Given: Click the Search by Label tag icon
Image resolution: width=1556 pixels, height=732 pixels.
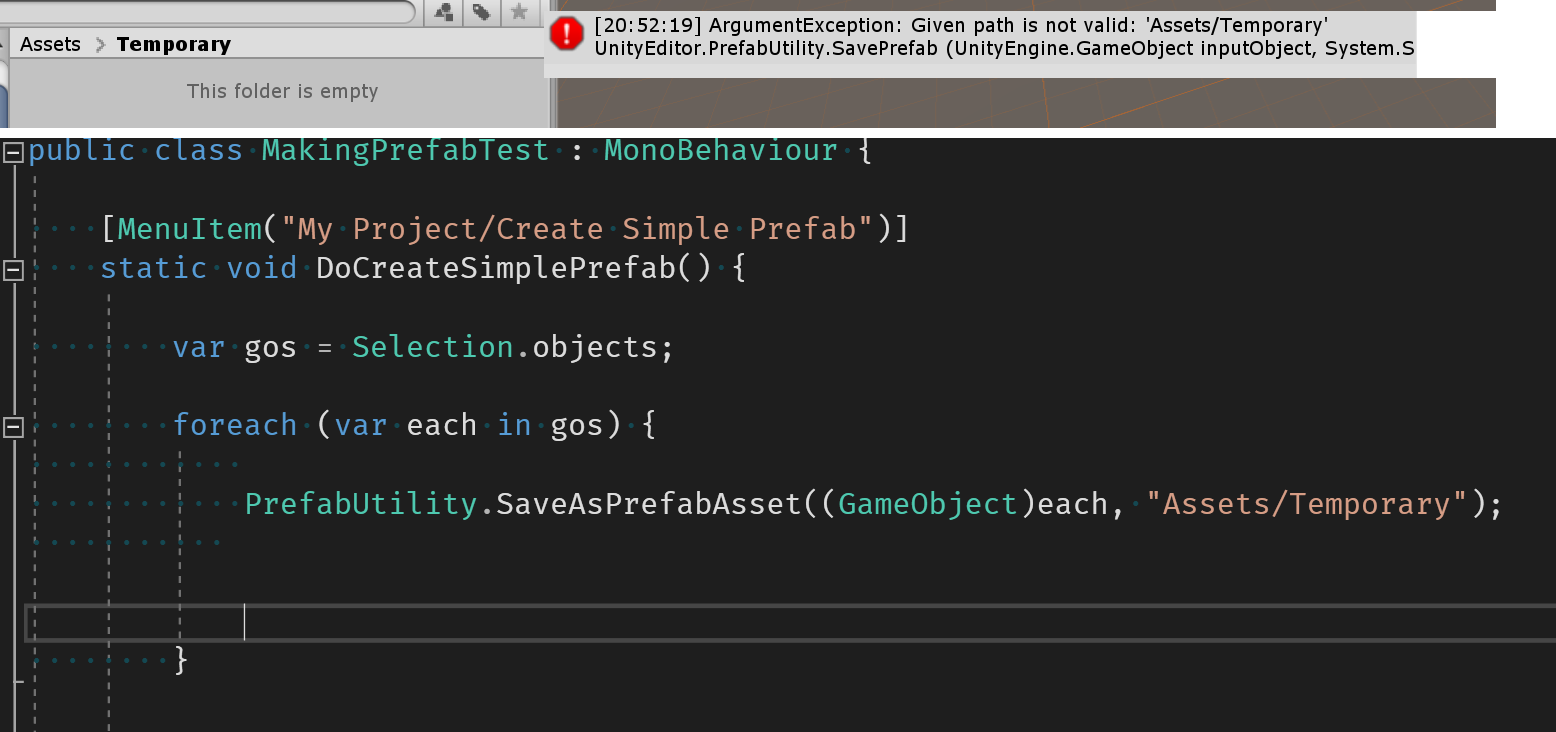Looking at the screenshot, I should click(482, 12).
